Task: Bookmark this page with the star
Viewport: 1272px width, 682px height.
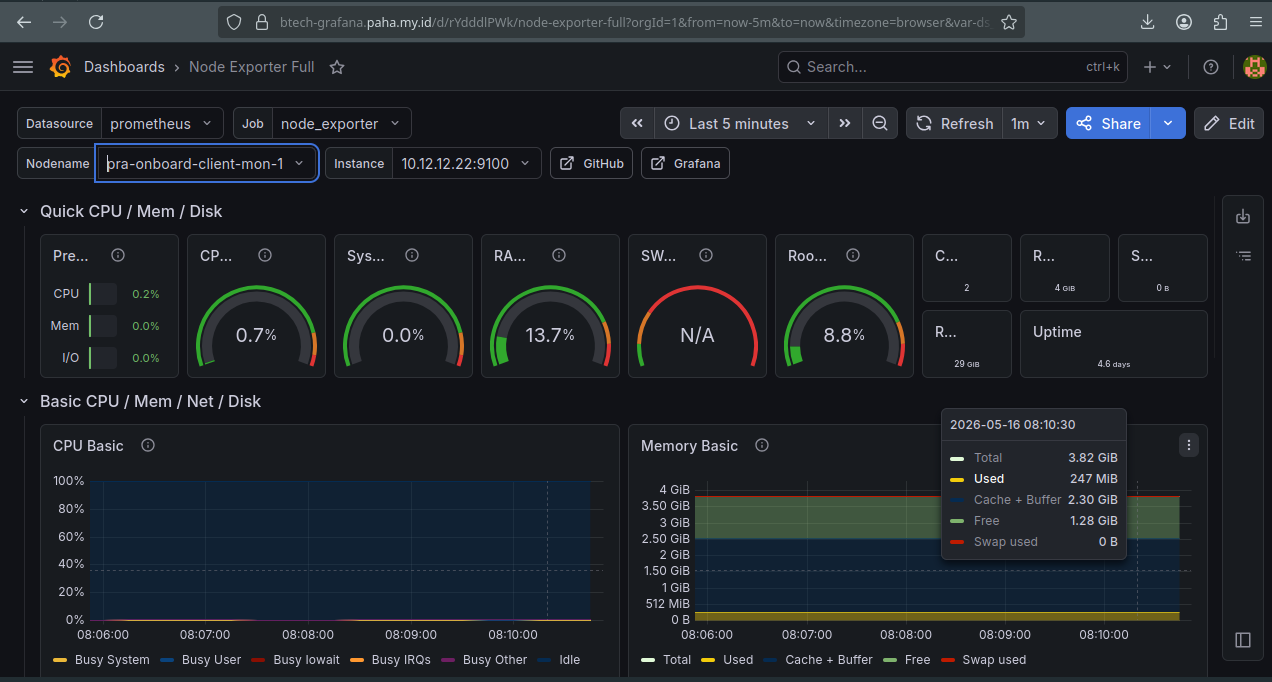Action: 1009,22
